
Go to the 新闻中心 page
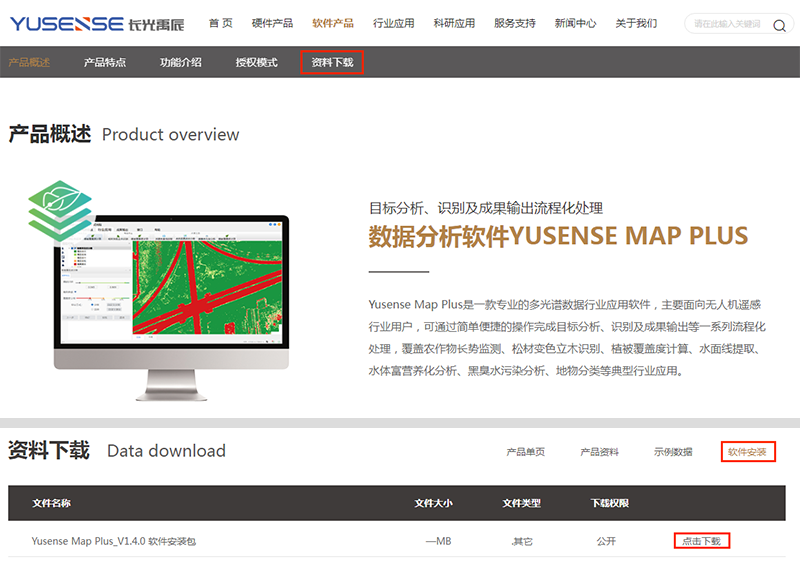click(x=576, y=23)
